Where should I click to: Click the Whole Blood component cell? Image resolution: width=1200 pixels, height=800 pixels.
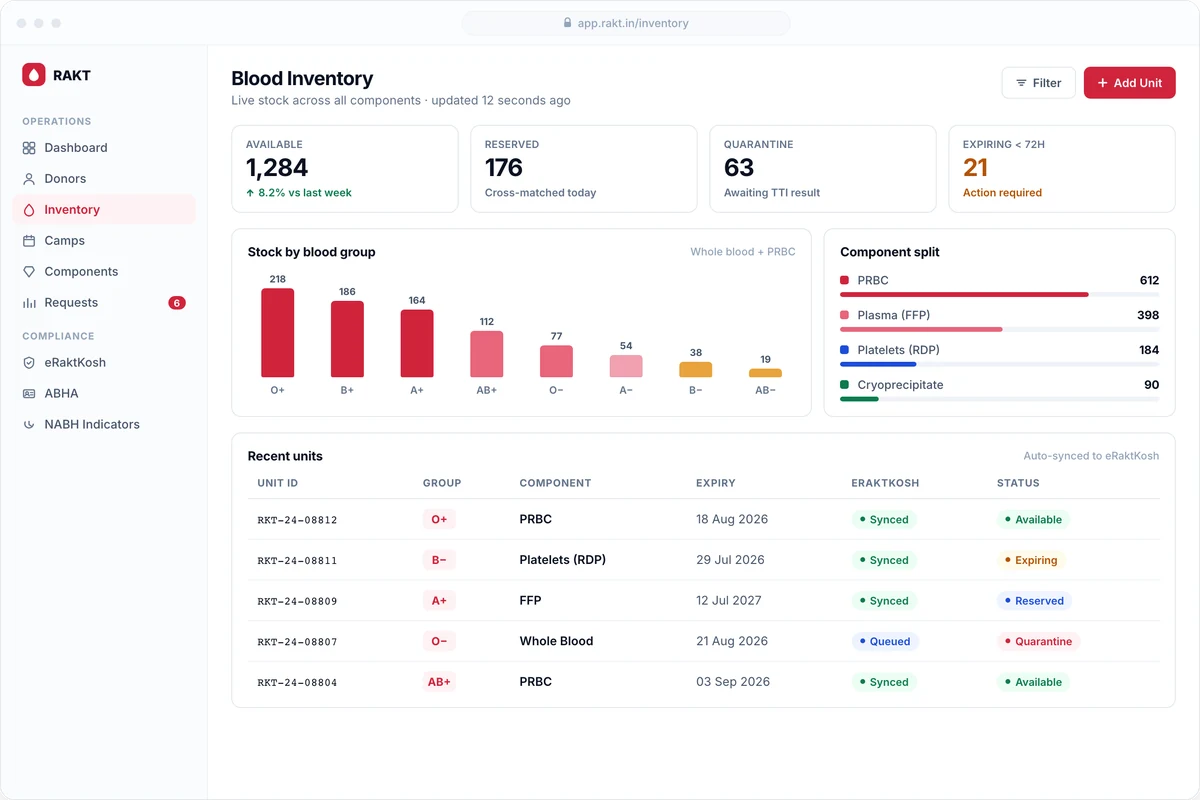tap(556, 641)
